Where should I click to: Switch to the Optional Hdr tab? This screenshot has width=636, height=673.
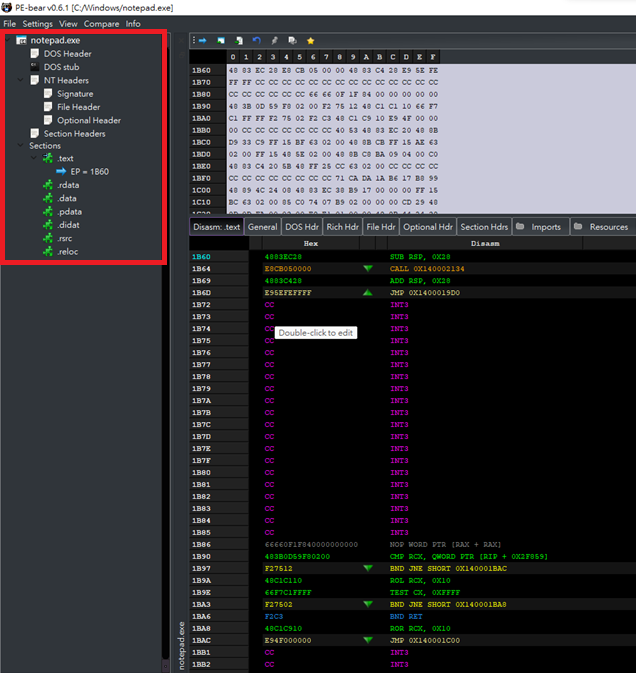428,227
